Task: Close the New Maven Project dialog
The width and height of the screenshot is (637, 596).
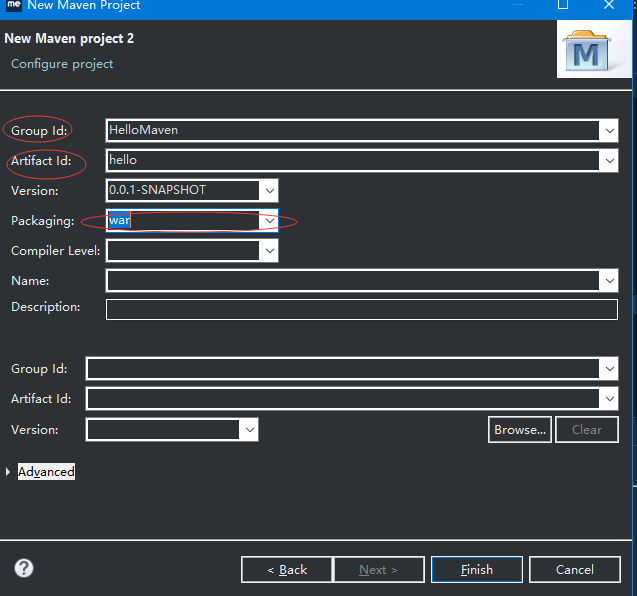Action: click(x=609, y=5)
